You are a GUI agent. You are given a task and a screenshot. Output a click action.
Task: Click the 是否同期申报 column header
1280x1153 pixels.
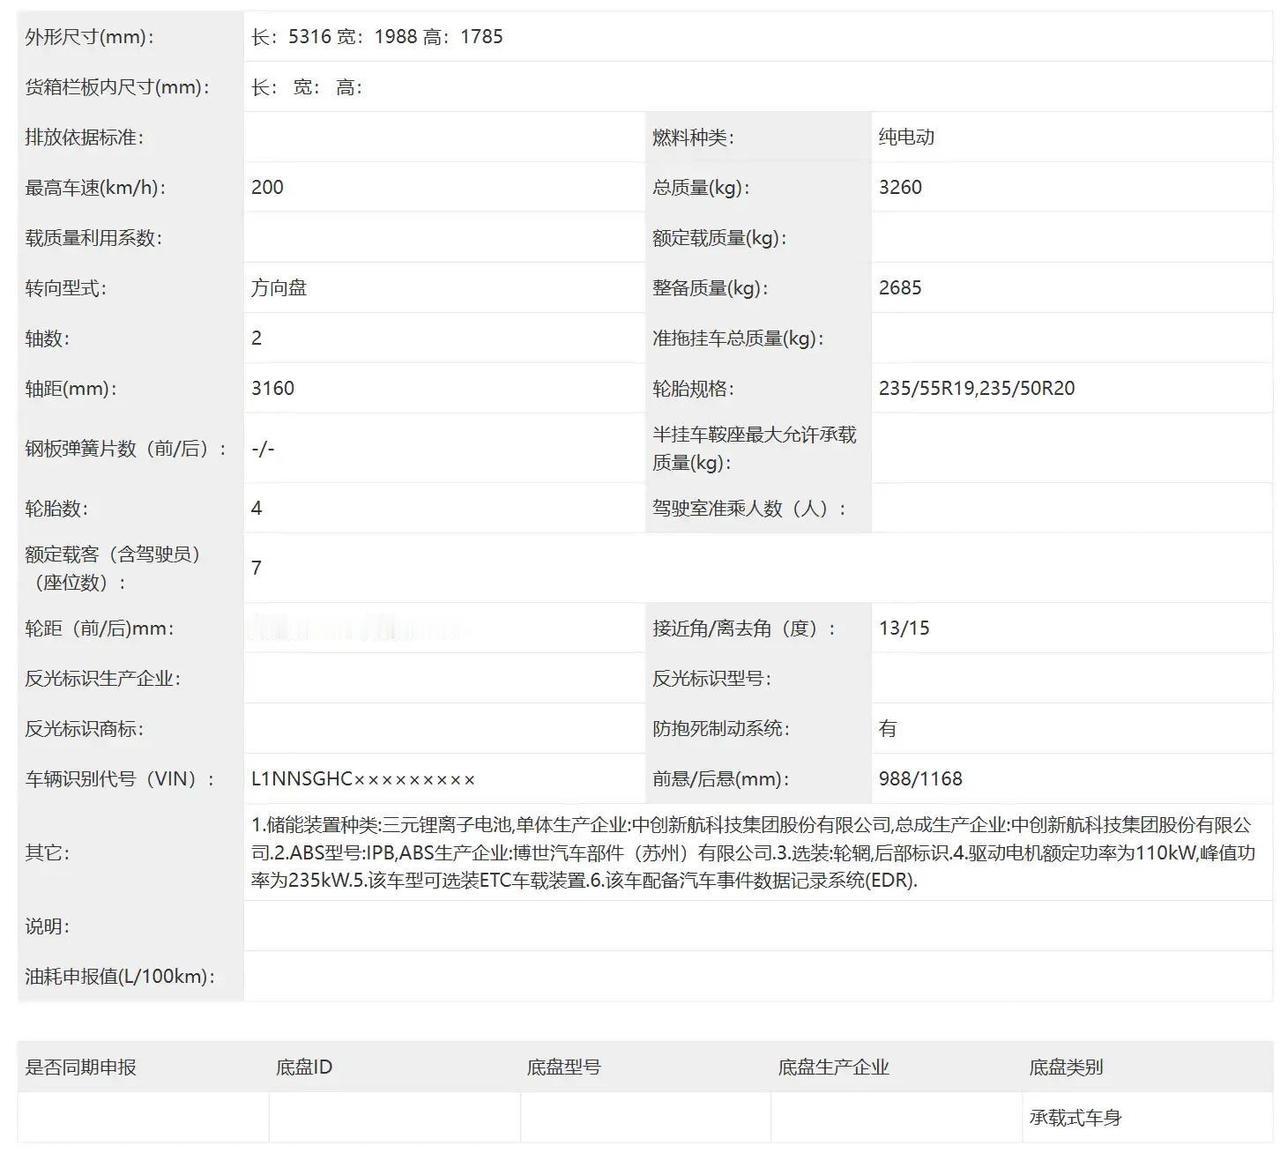[78, 1067]
